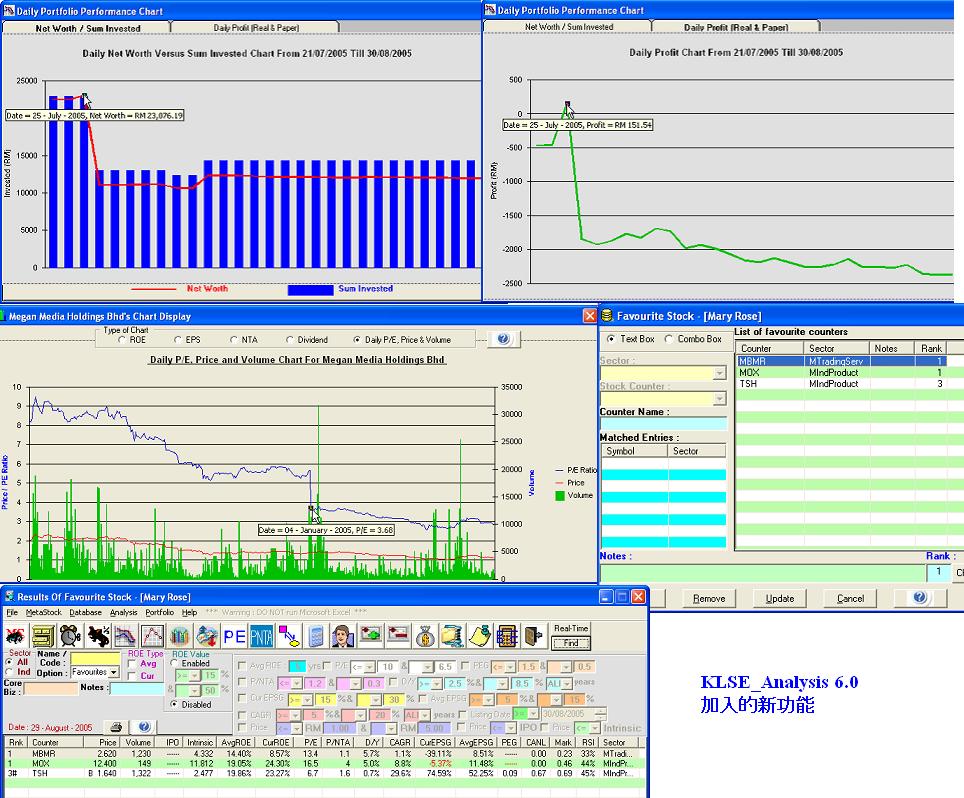
Task: Select the ROE chart type radio button
Action: click(124, 340)
